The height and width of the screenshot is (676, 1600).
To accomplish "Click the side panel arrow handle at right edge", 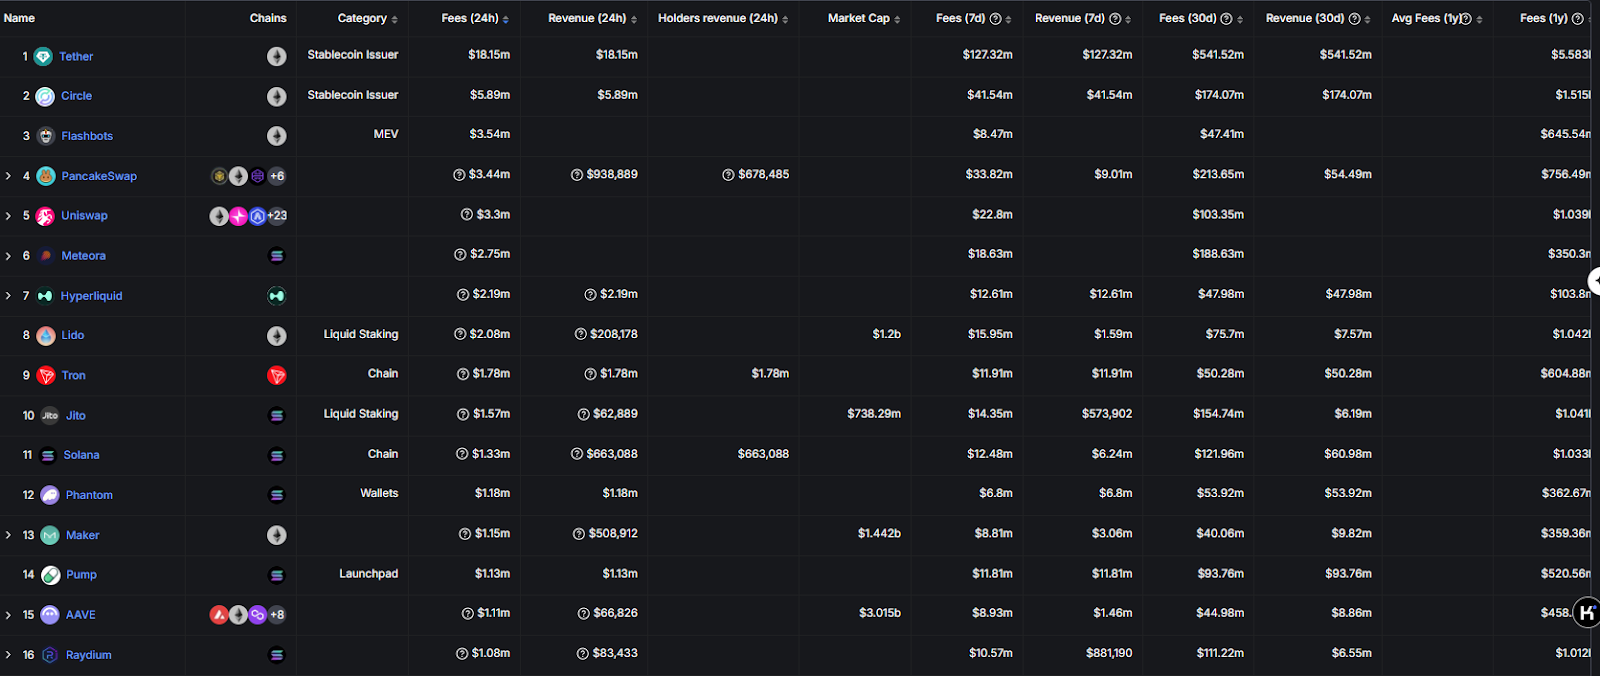I will [1594, 281].
